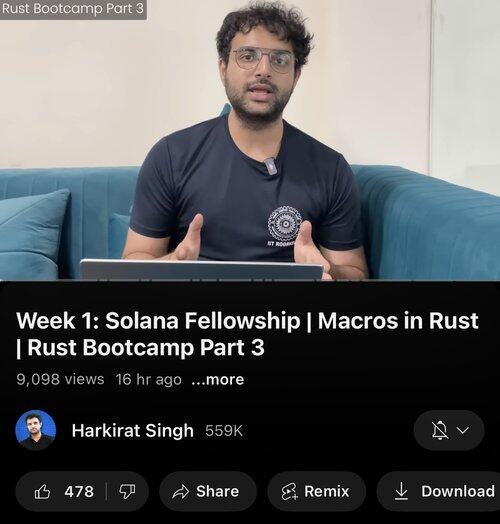This screenshot has height=524, width=500.
Task: Click the 559K subscriber count
Action: 224,431
